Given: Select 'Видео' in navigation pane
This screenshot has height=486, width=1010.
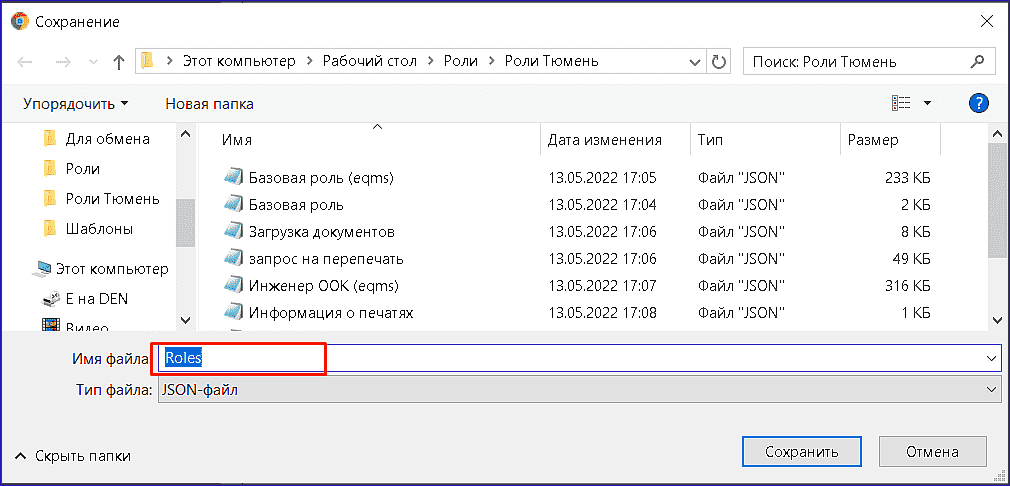Looking at the screenshot, I should [x=87, y=326].
